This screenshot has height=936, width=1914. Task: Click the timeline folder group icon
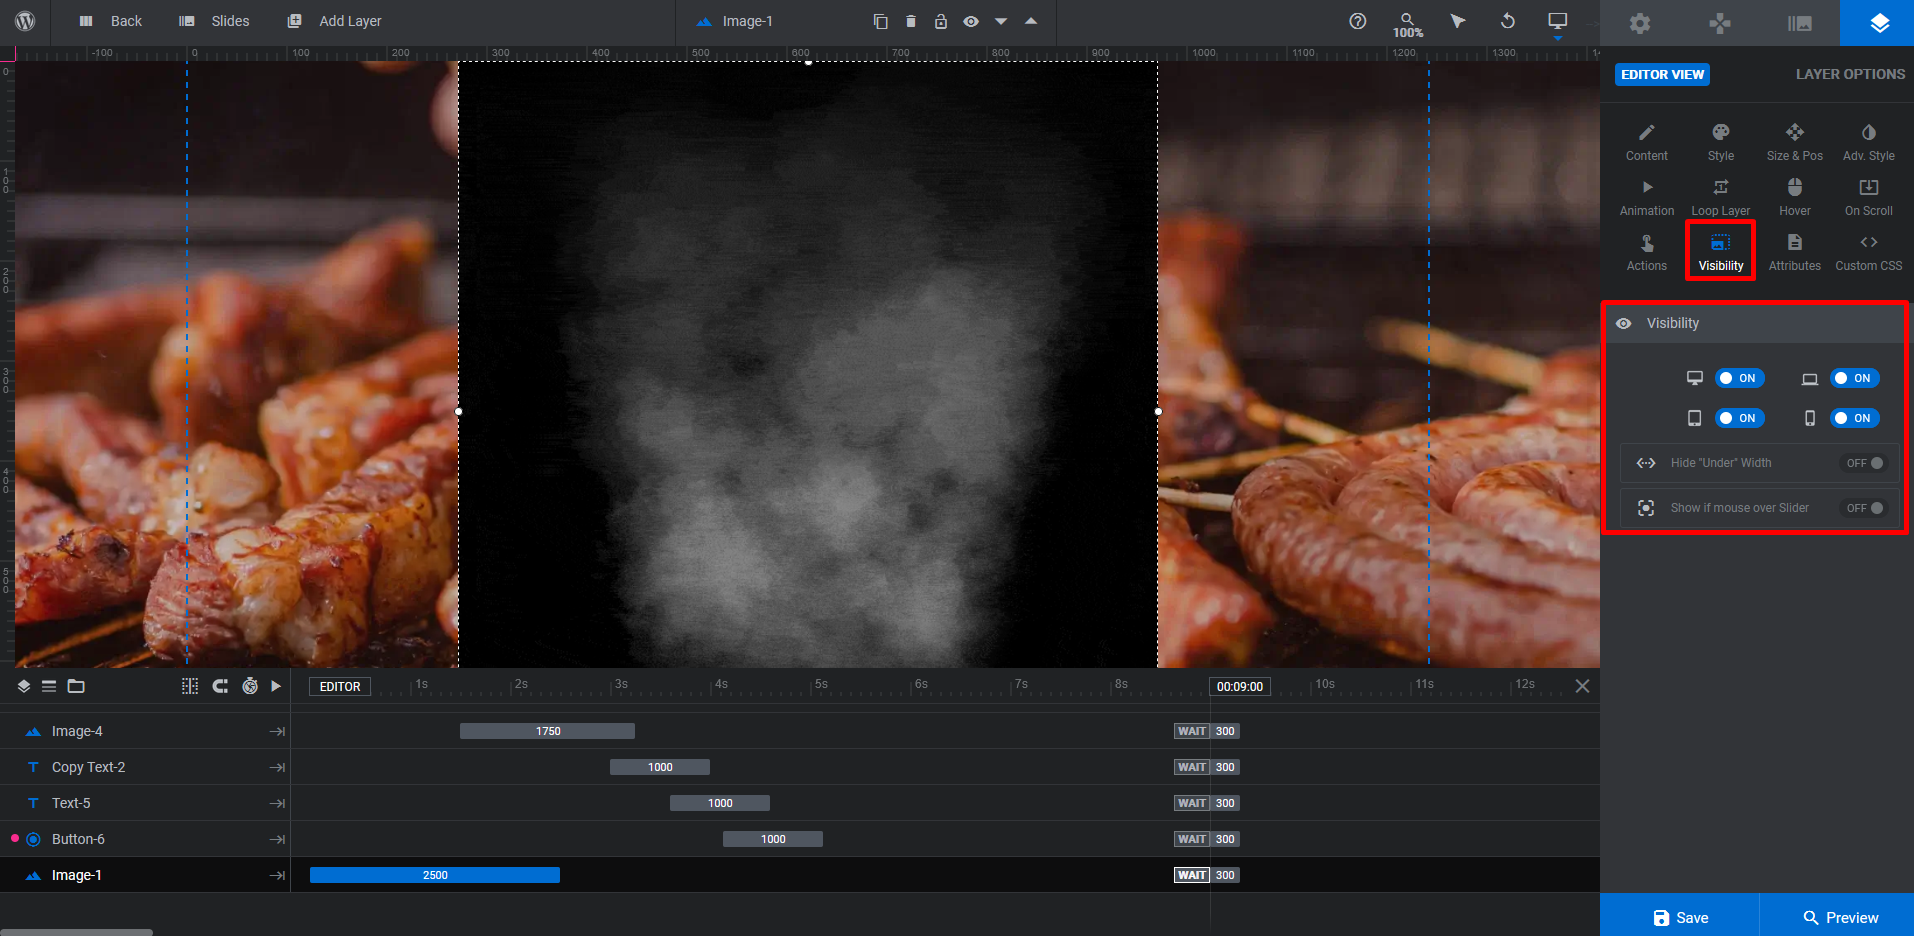pyautogui.click(x=76, y=686)
